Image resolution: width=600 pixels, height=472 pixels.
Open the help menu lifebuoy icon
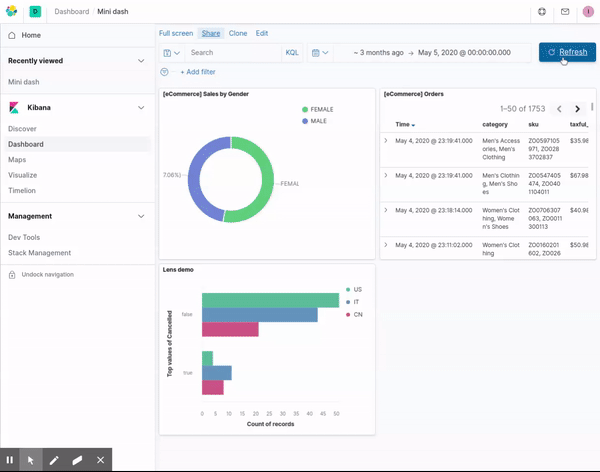click(x=542, y=11)
